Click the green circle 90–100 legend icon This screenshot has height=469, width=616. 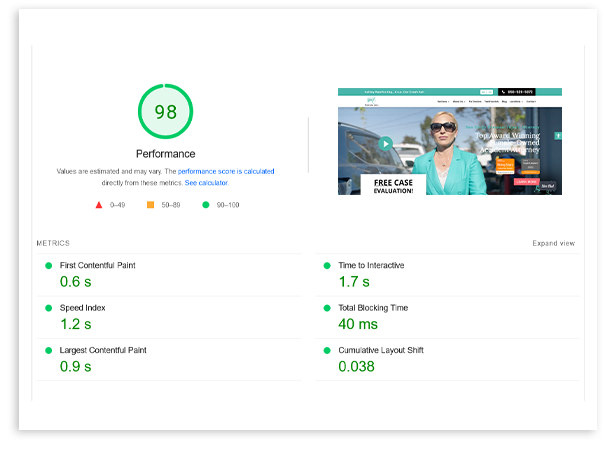click(x=206, y=205)
